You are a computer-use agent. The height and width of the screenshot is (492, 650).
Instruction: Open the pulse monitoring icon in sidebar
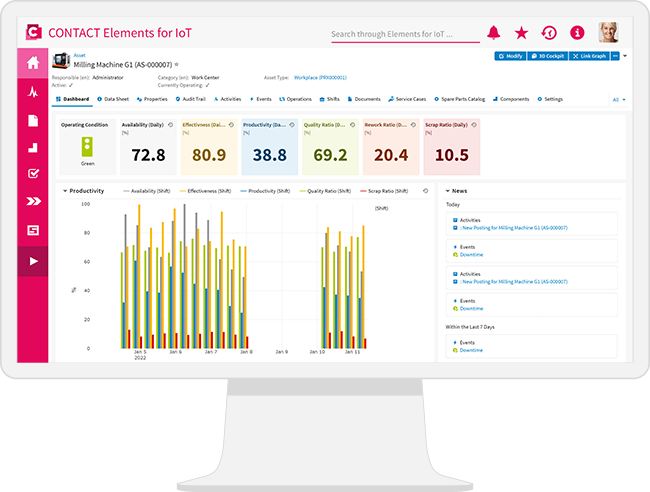tap(33, 92)
